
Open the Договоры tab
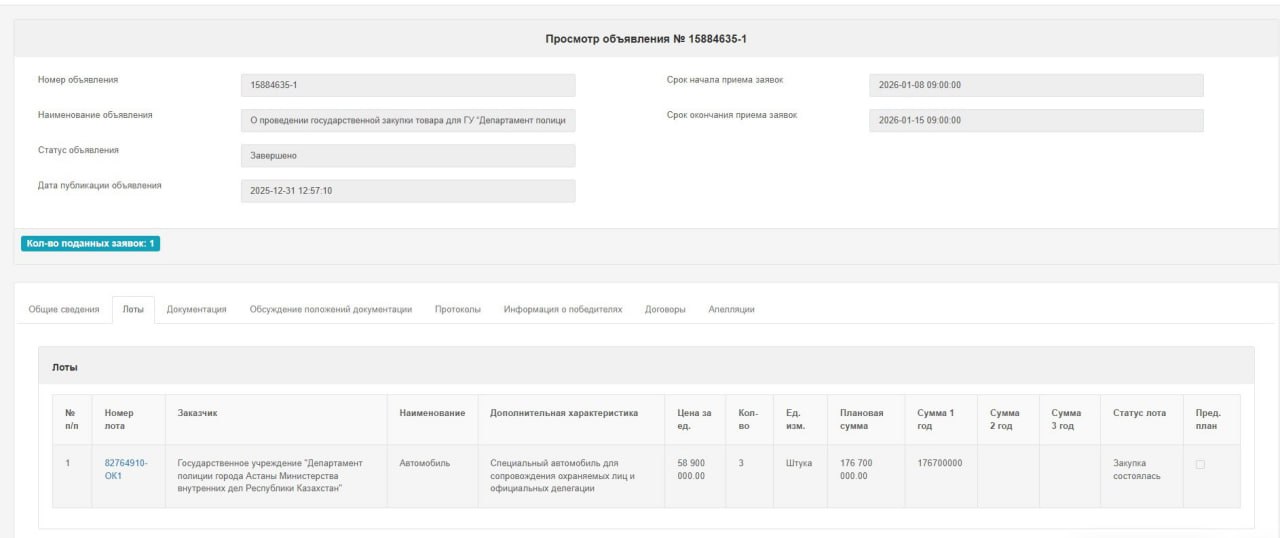coord(665,309)
